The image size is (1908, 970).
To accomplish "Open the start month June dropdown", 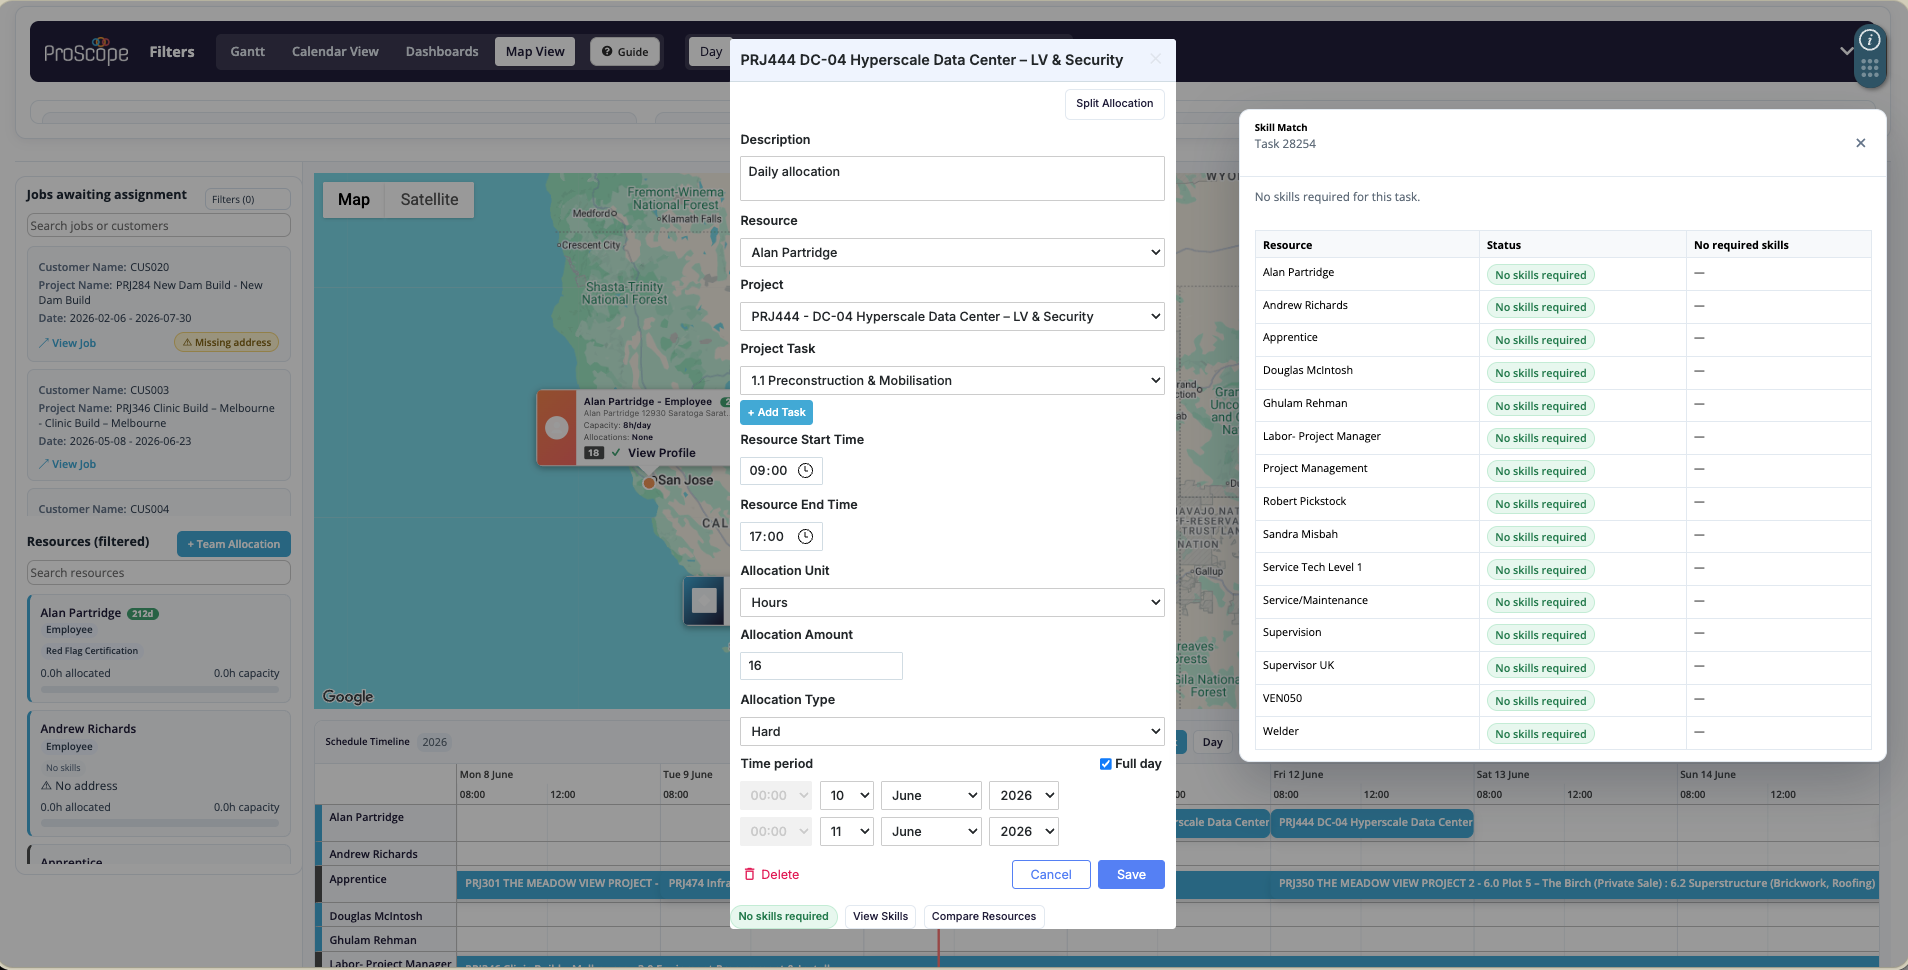I will [x=931, y=796].
